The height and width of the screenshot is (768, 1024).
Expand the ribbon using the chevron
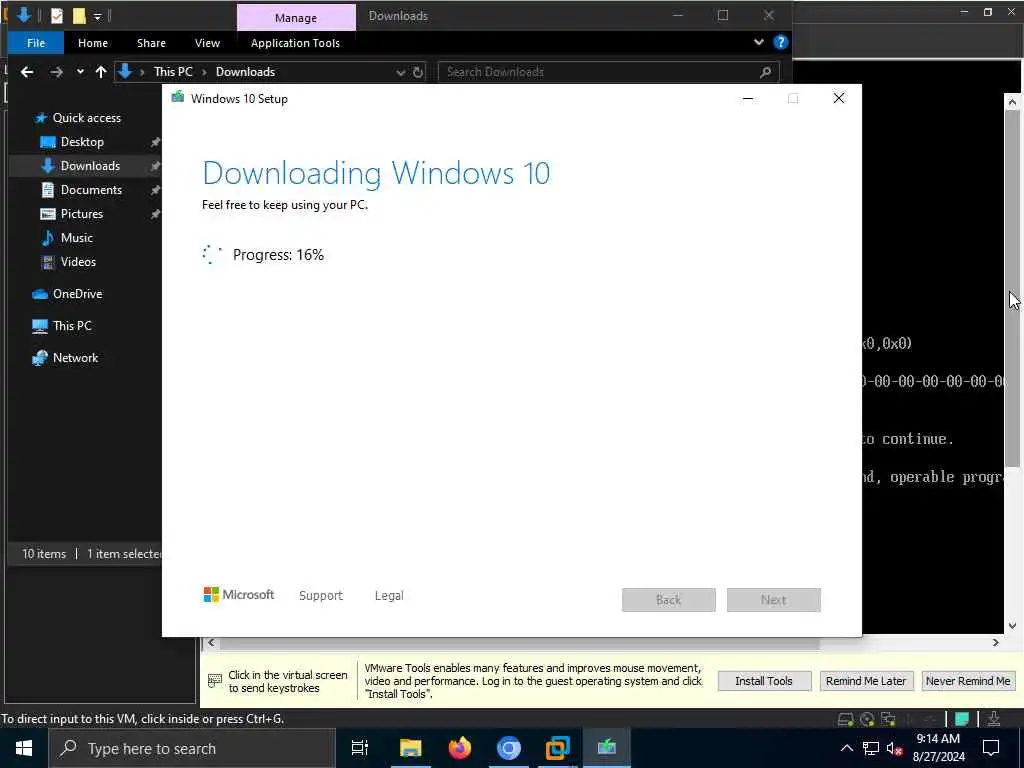pyautogui.click(x=758, y=42)
